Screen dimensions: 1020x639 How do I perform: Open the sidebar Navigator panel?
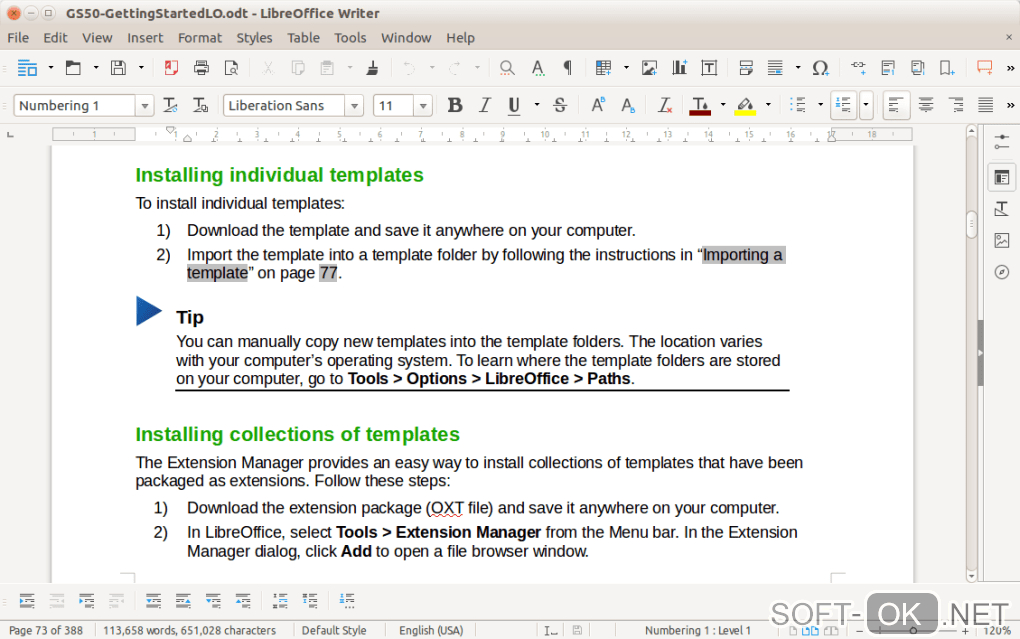pyautogui.click(x=1002, y=272)
